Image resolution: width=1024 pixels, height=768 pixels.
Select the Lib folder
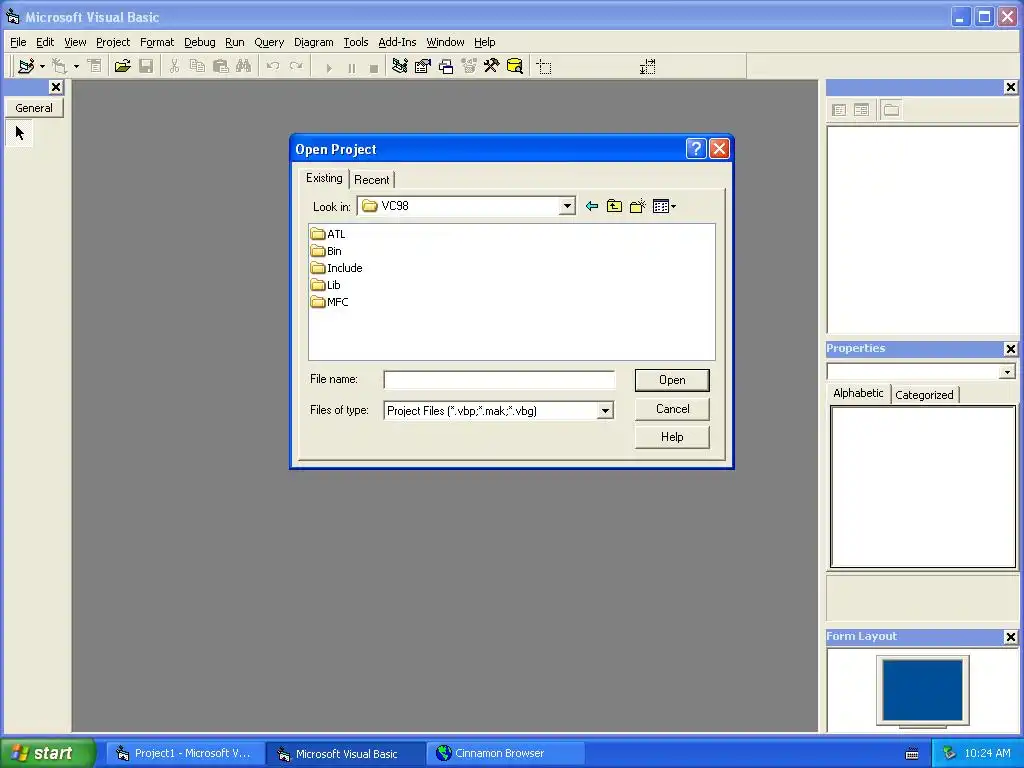(x=325, y=285)
